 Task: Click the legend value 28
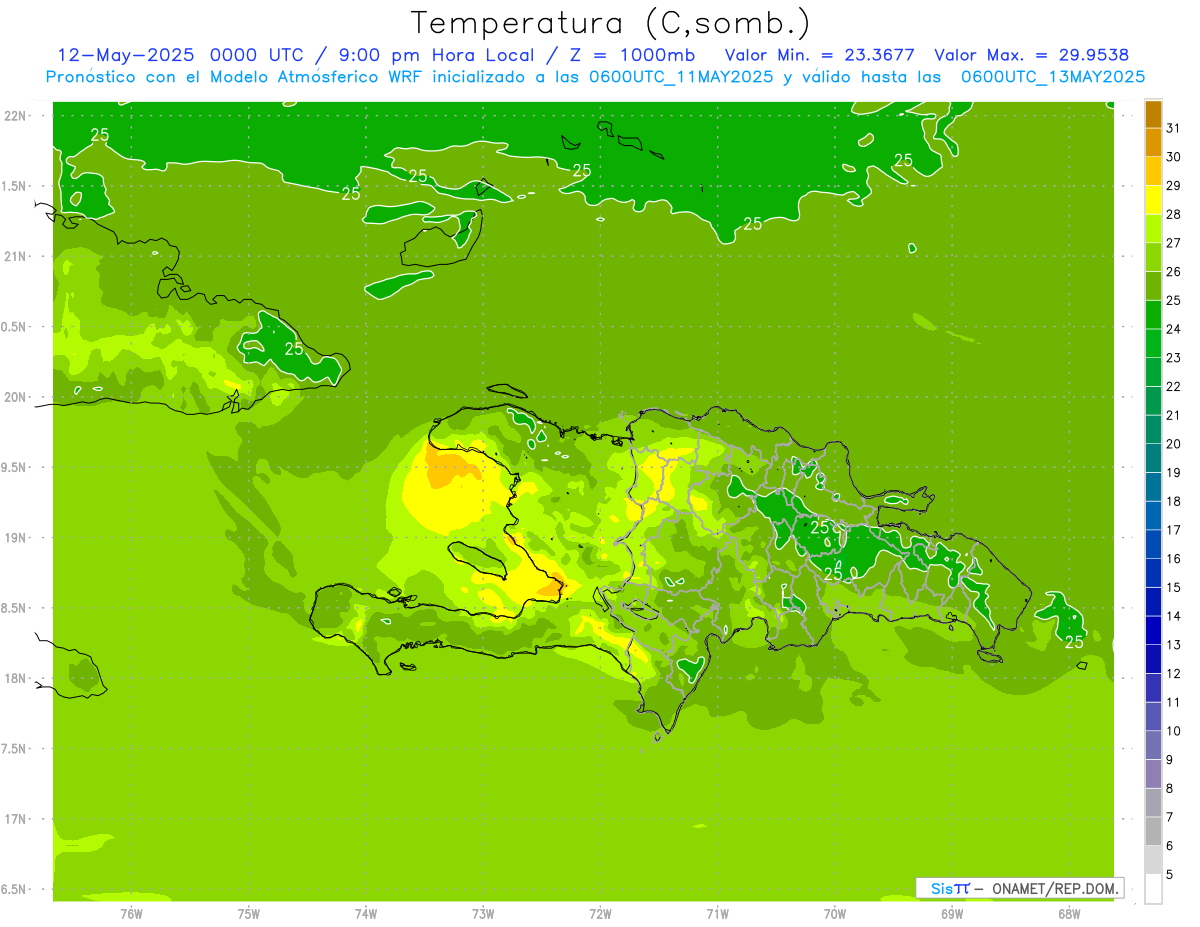[1173, 214]
